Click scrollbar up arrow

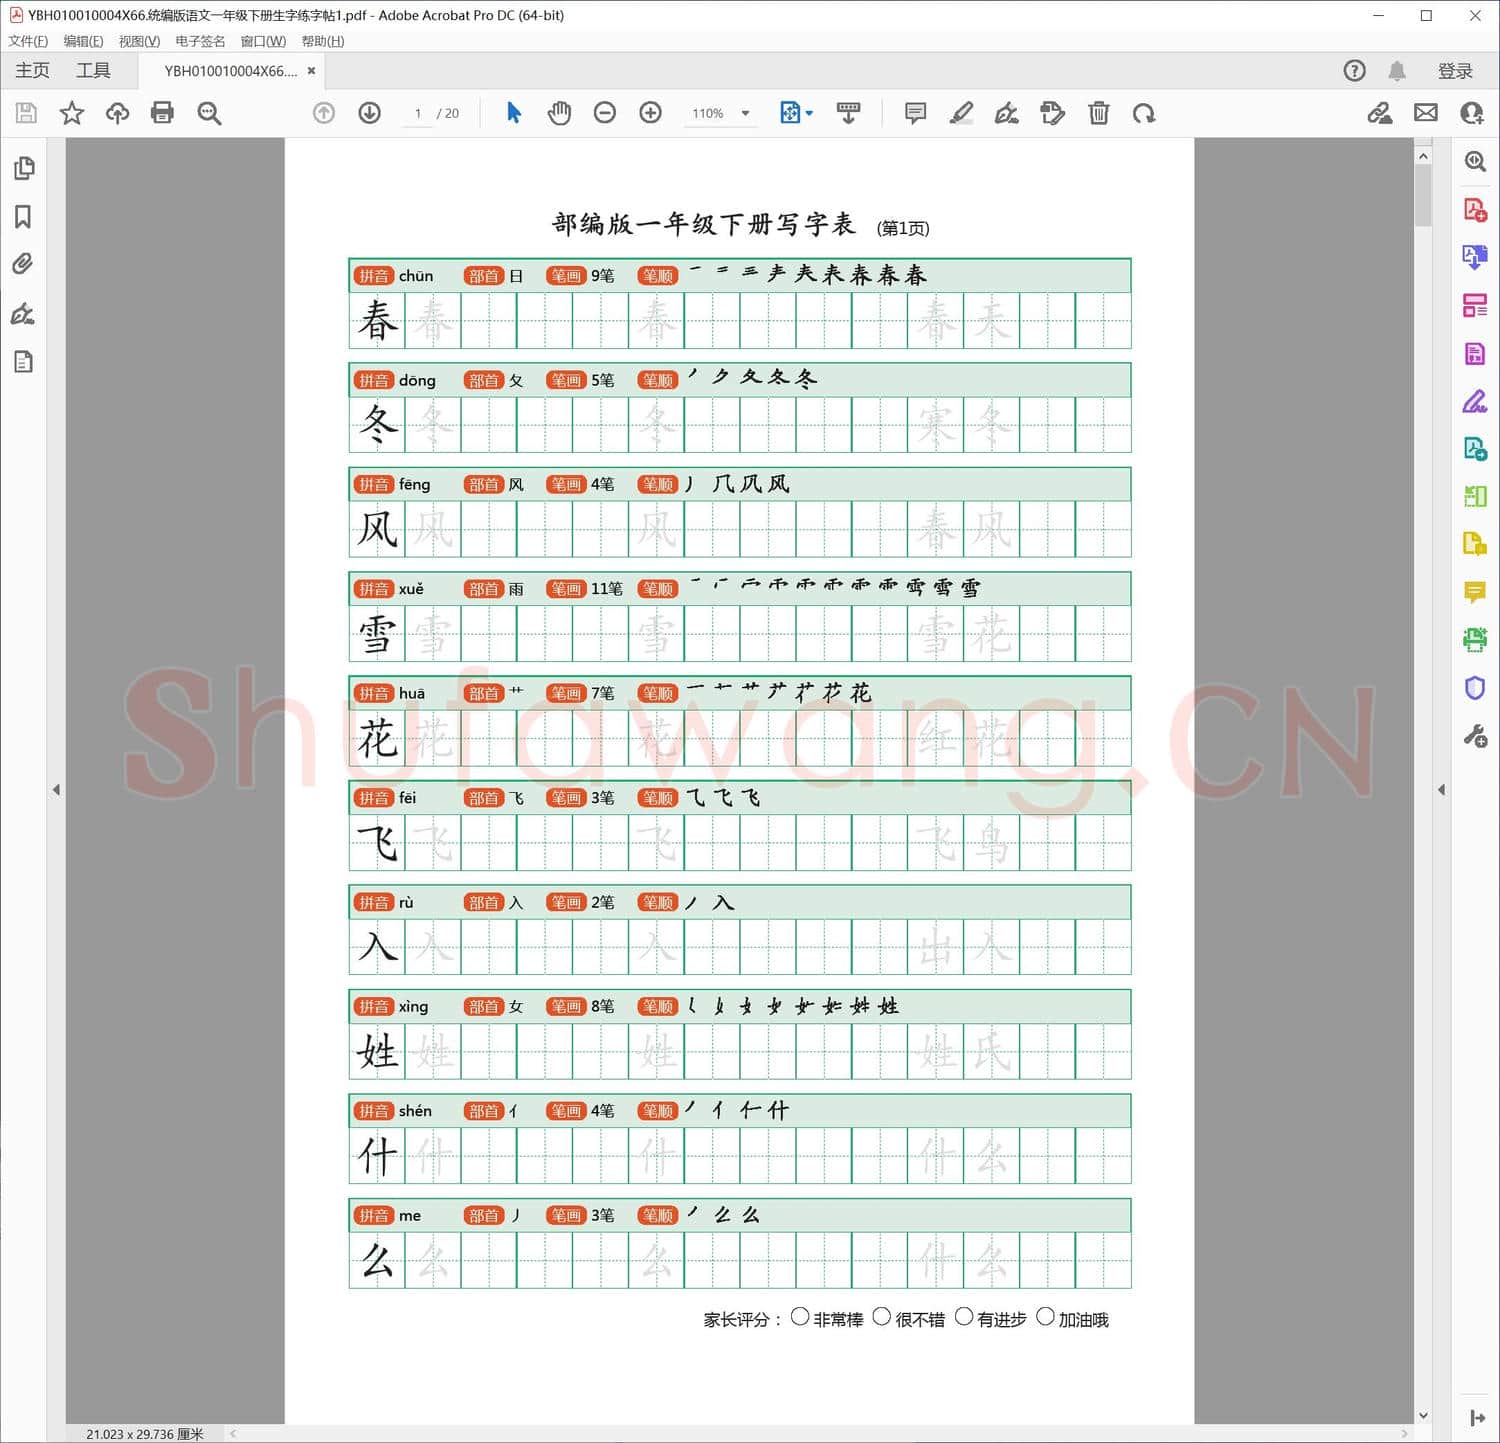click(1423, 156)
